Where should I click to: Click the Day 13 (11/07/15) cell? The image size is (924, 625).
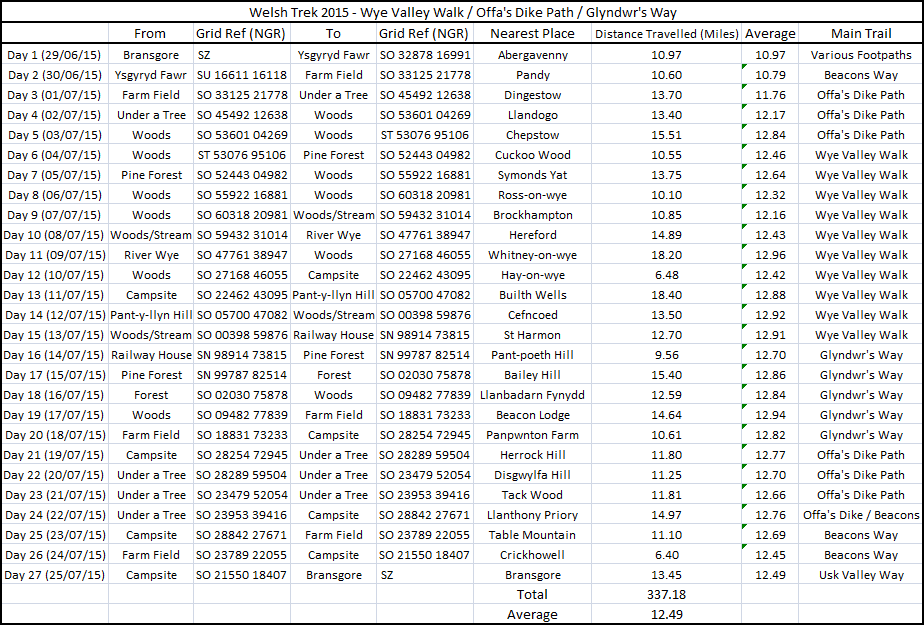[55, 295]
